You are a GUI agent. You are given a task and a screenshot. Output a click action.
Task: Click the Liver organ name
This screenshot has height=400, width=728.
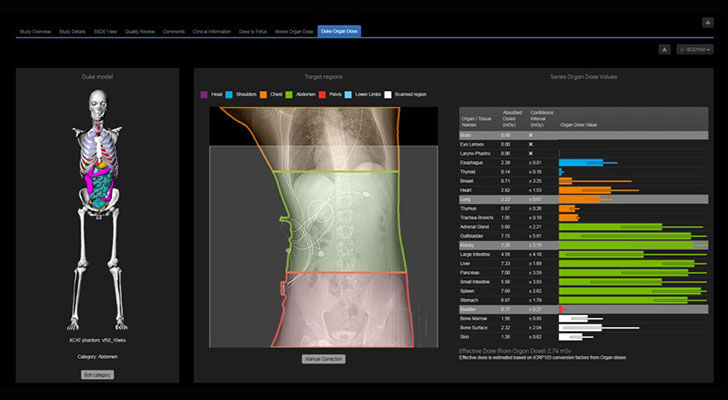465,264
